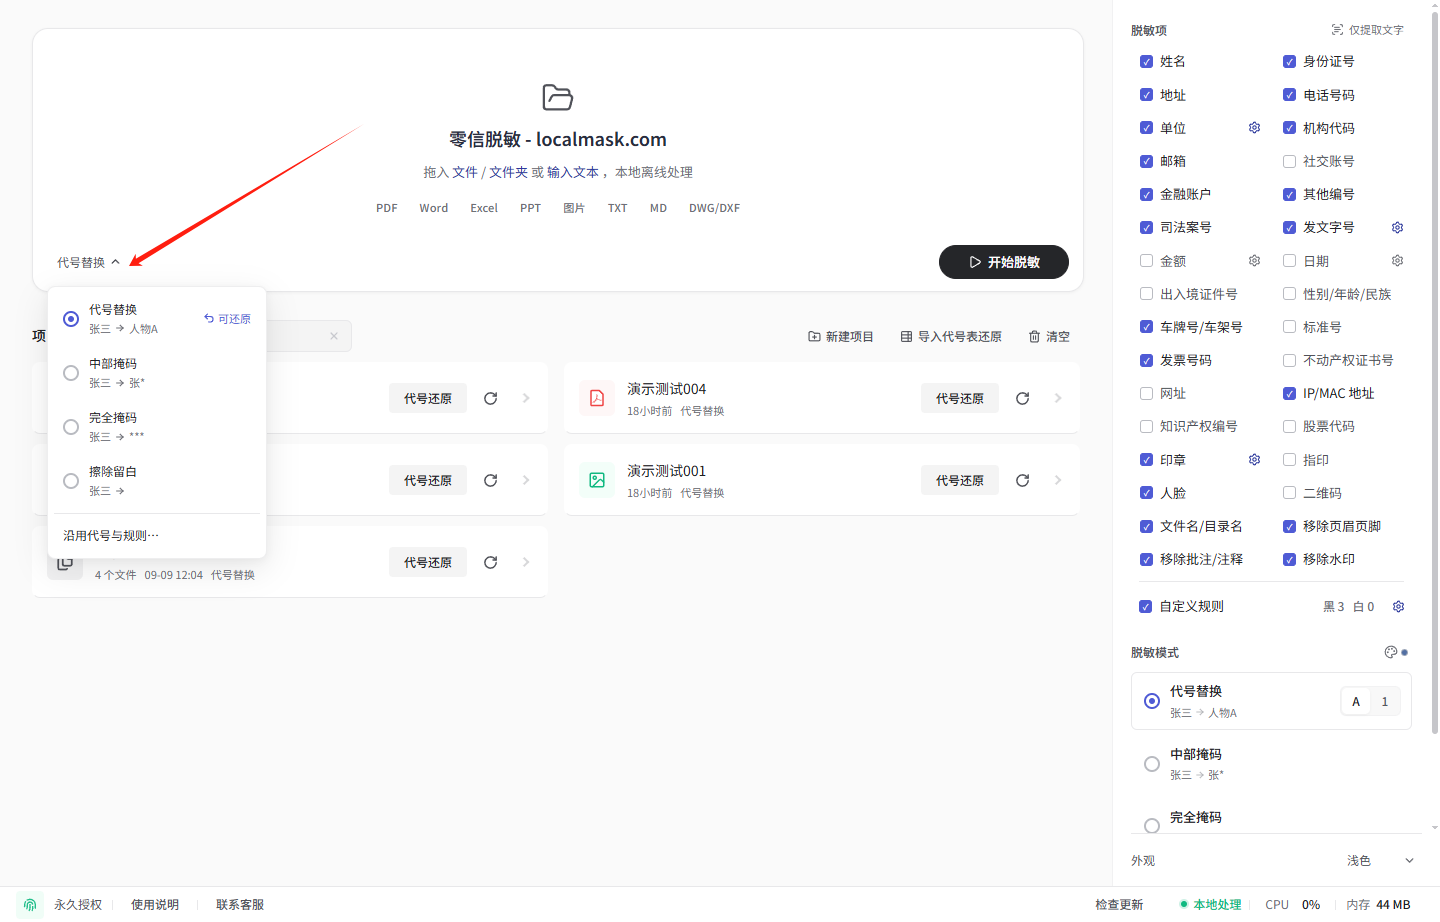Select 中部掩码 radio in right panel
The height and width of the screenshot is (922, 1440).
click(x=1152, y=764)
